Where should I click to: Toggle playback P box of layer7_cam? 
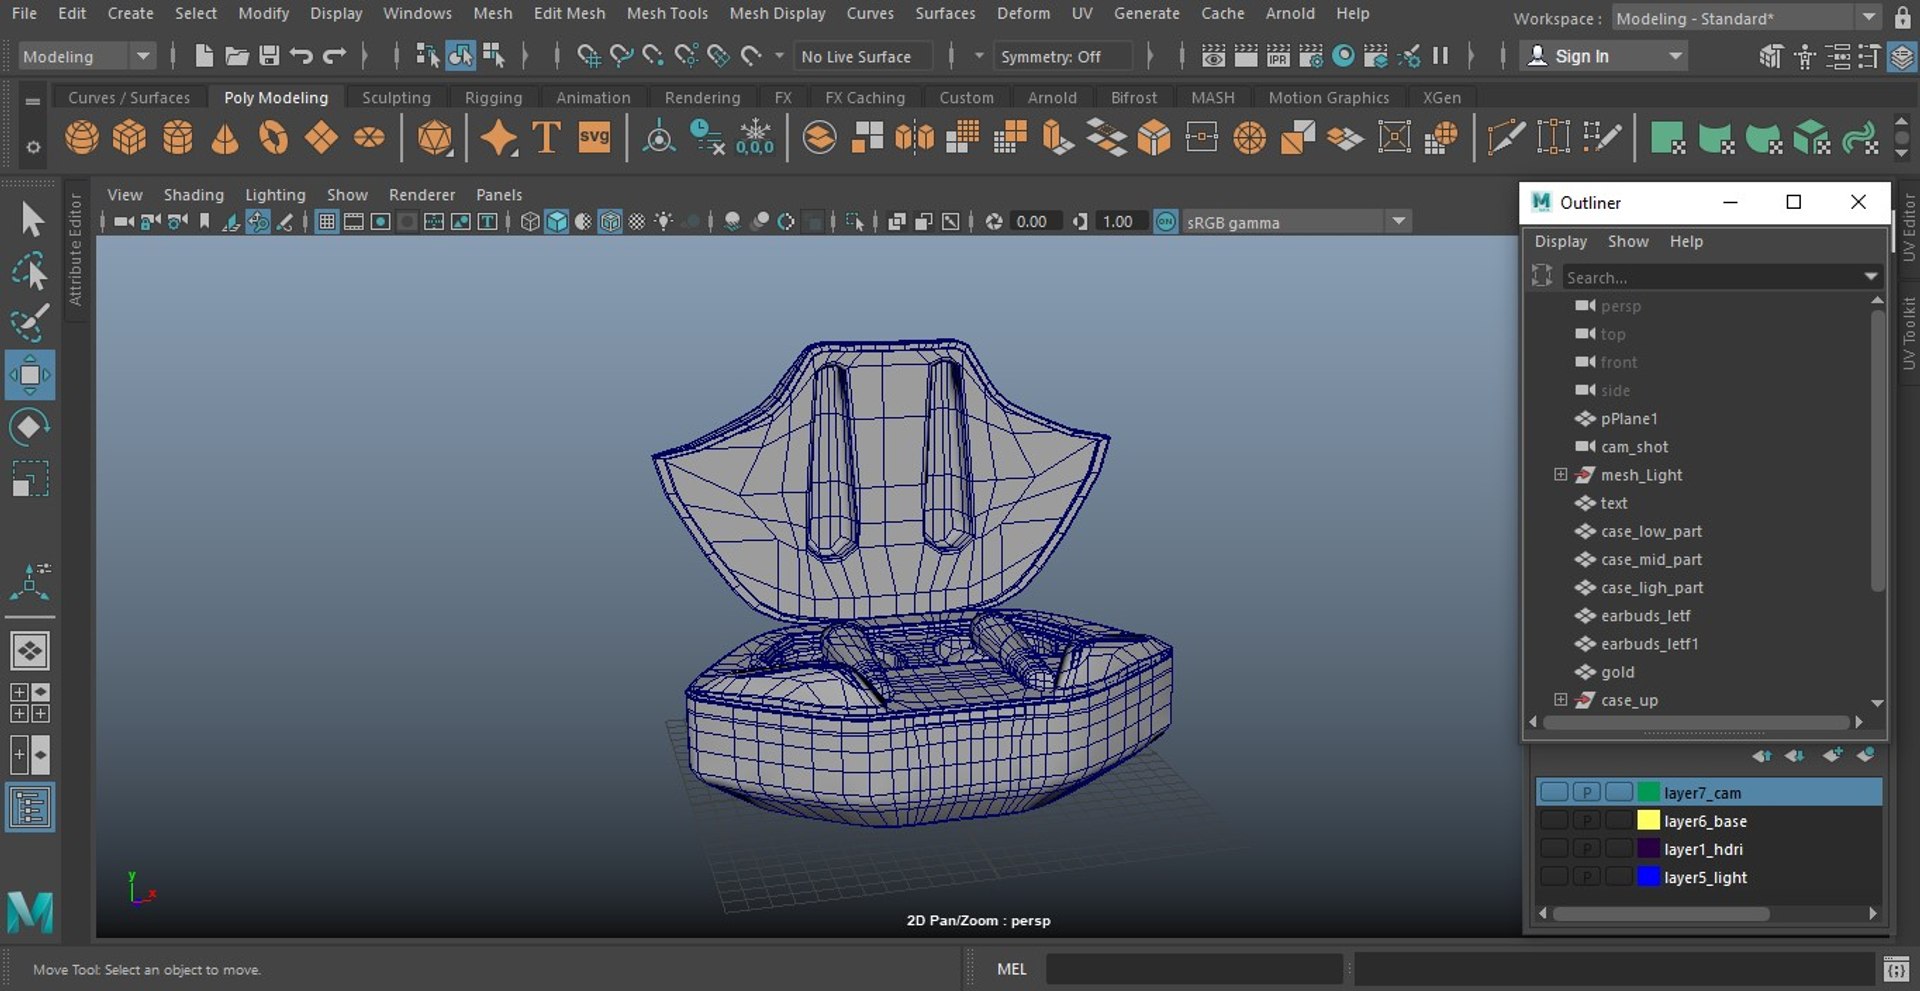click(x=1586, y=792)
